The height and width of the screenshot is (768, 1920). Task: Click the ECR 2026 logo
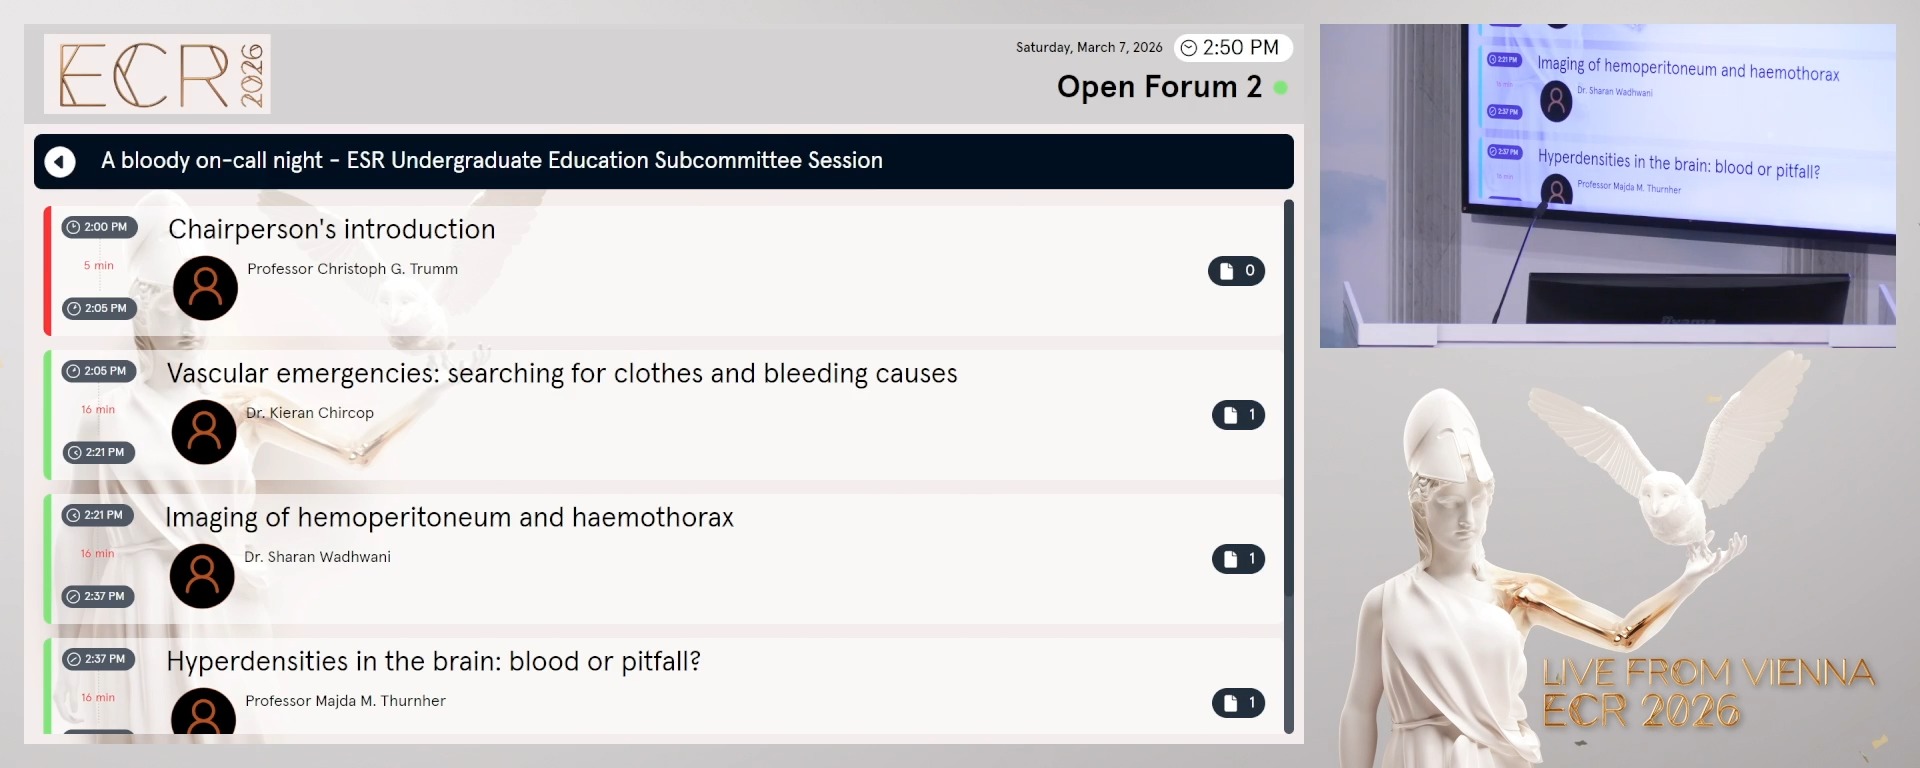pos(156,74)
